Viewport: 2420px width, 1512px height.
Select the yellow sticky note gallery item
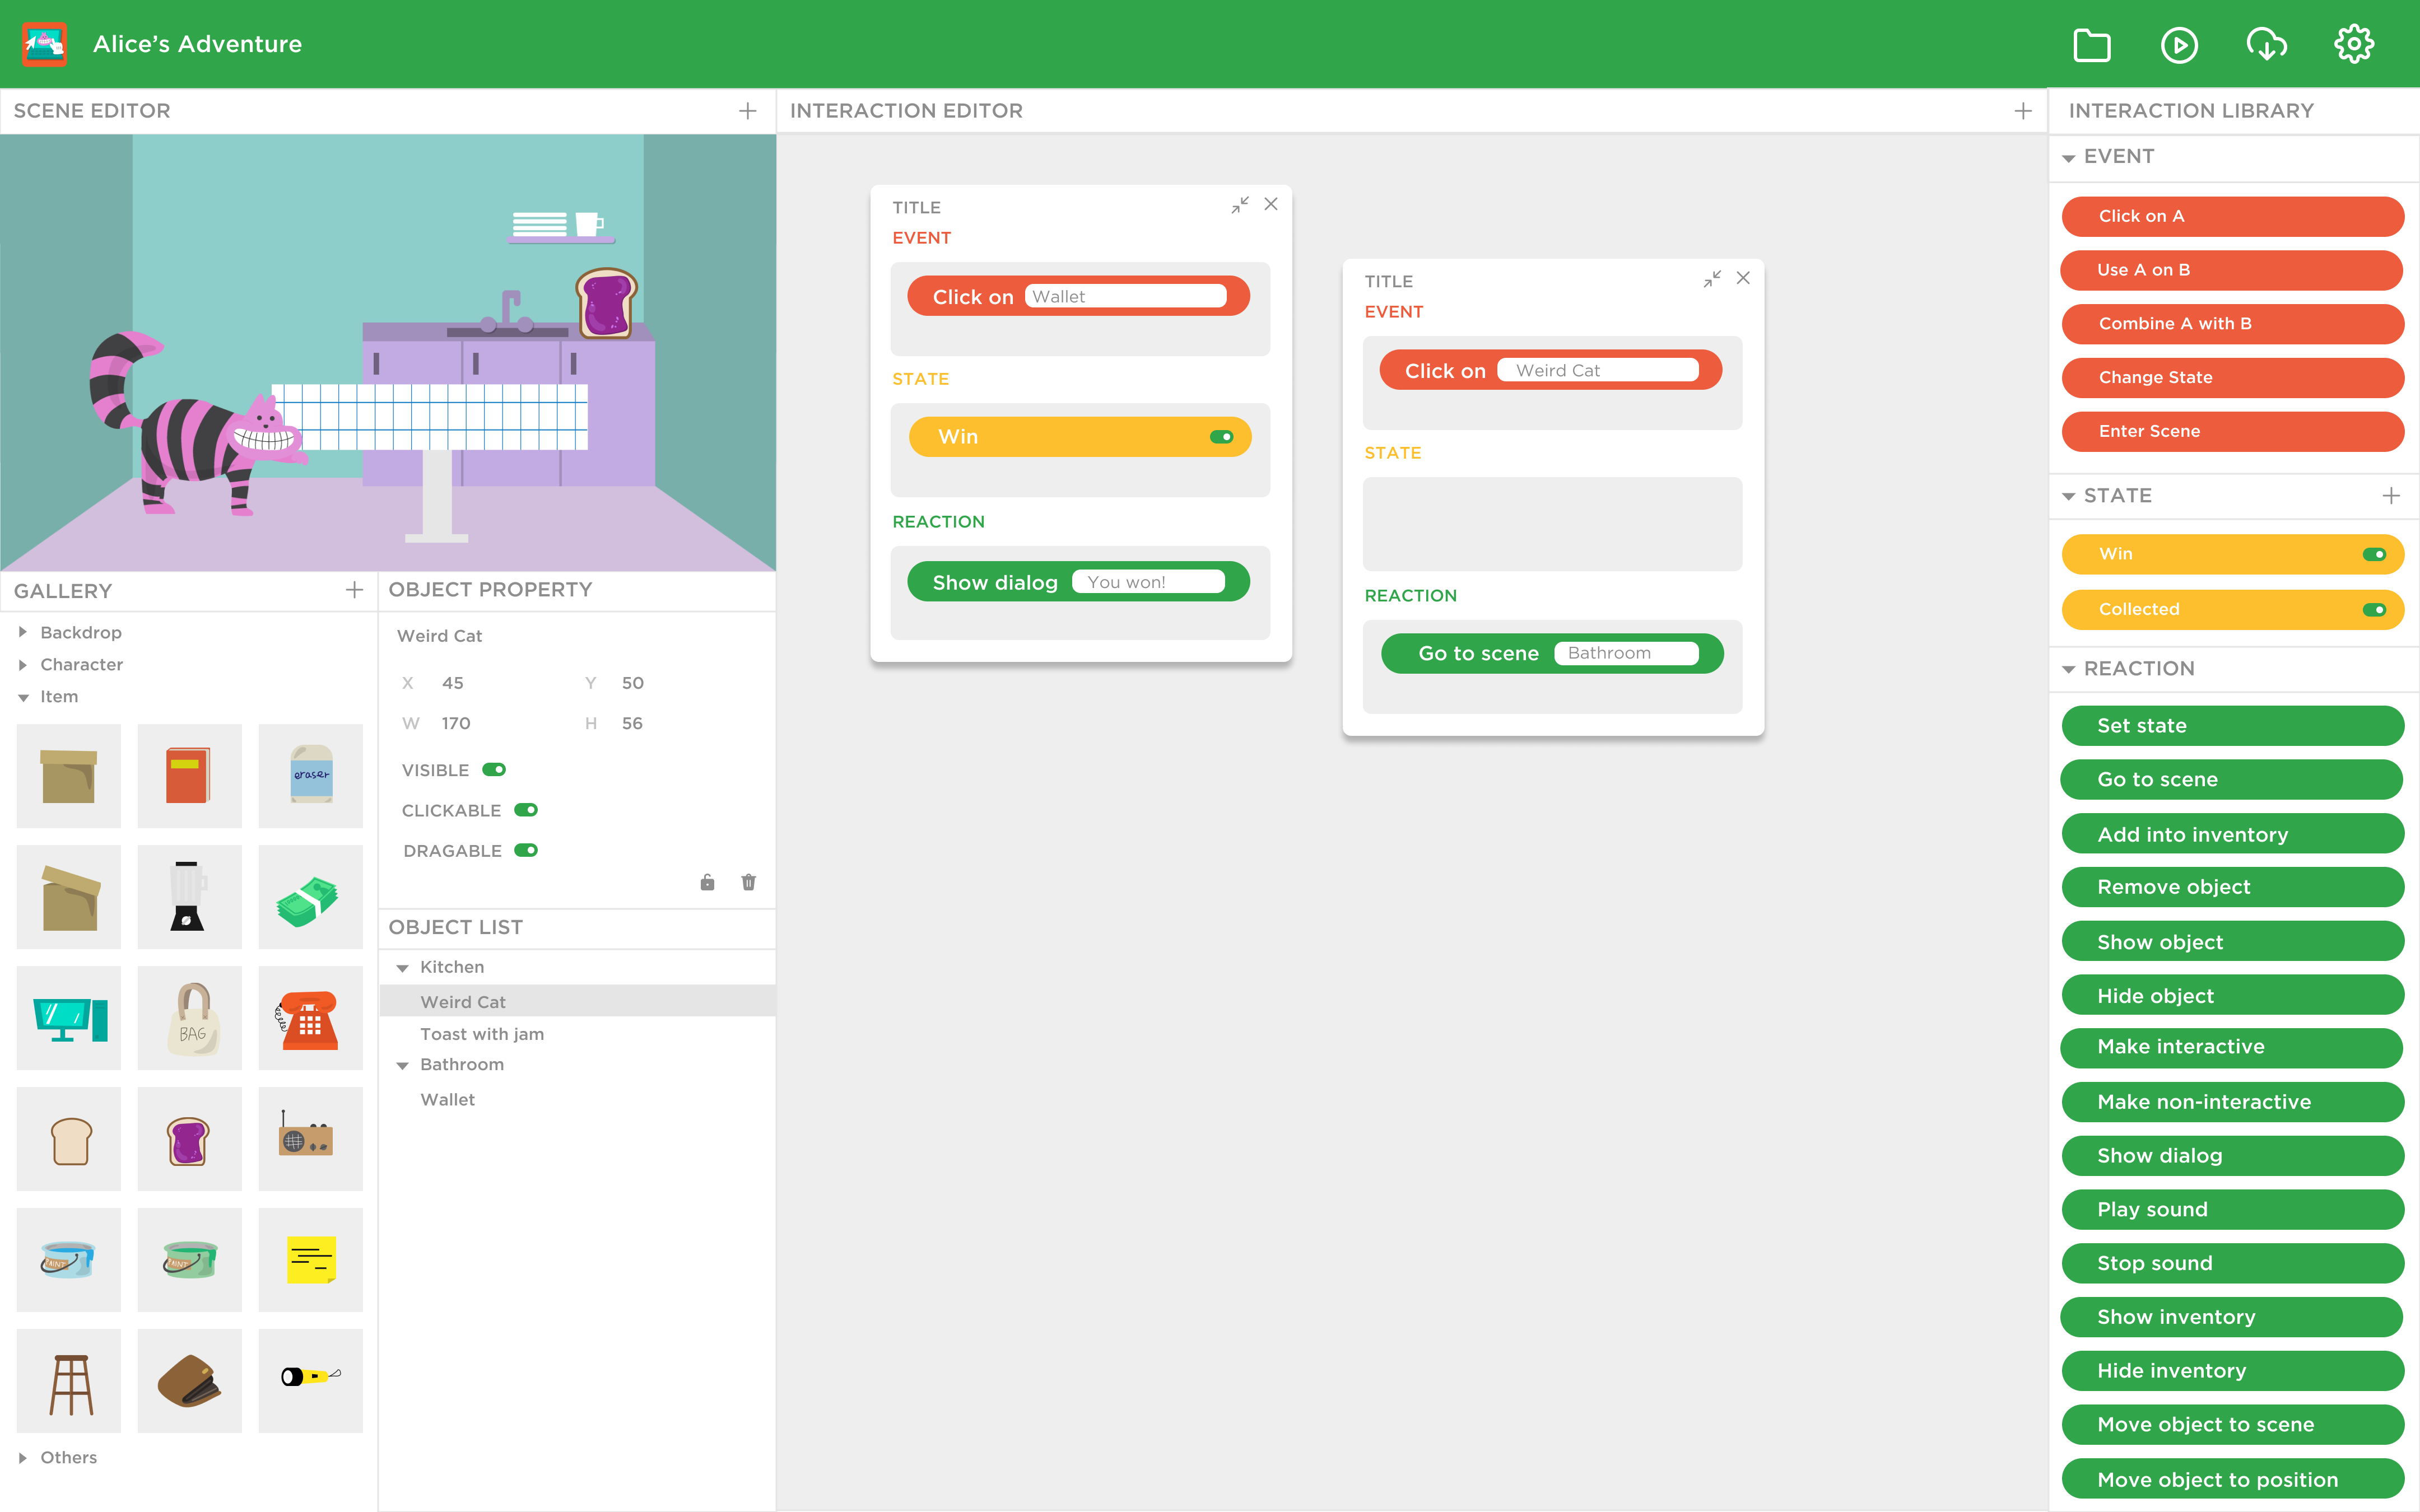tap(311, 1260)
